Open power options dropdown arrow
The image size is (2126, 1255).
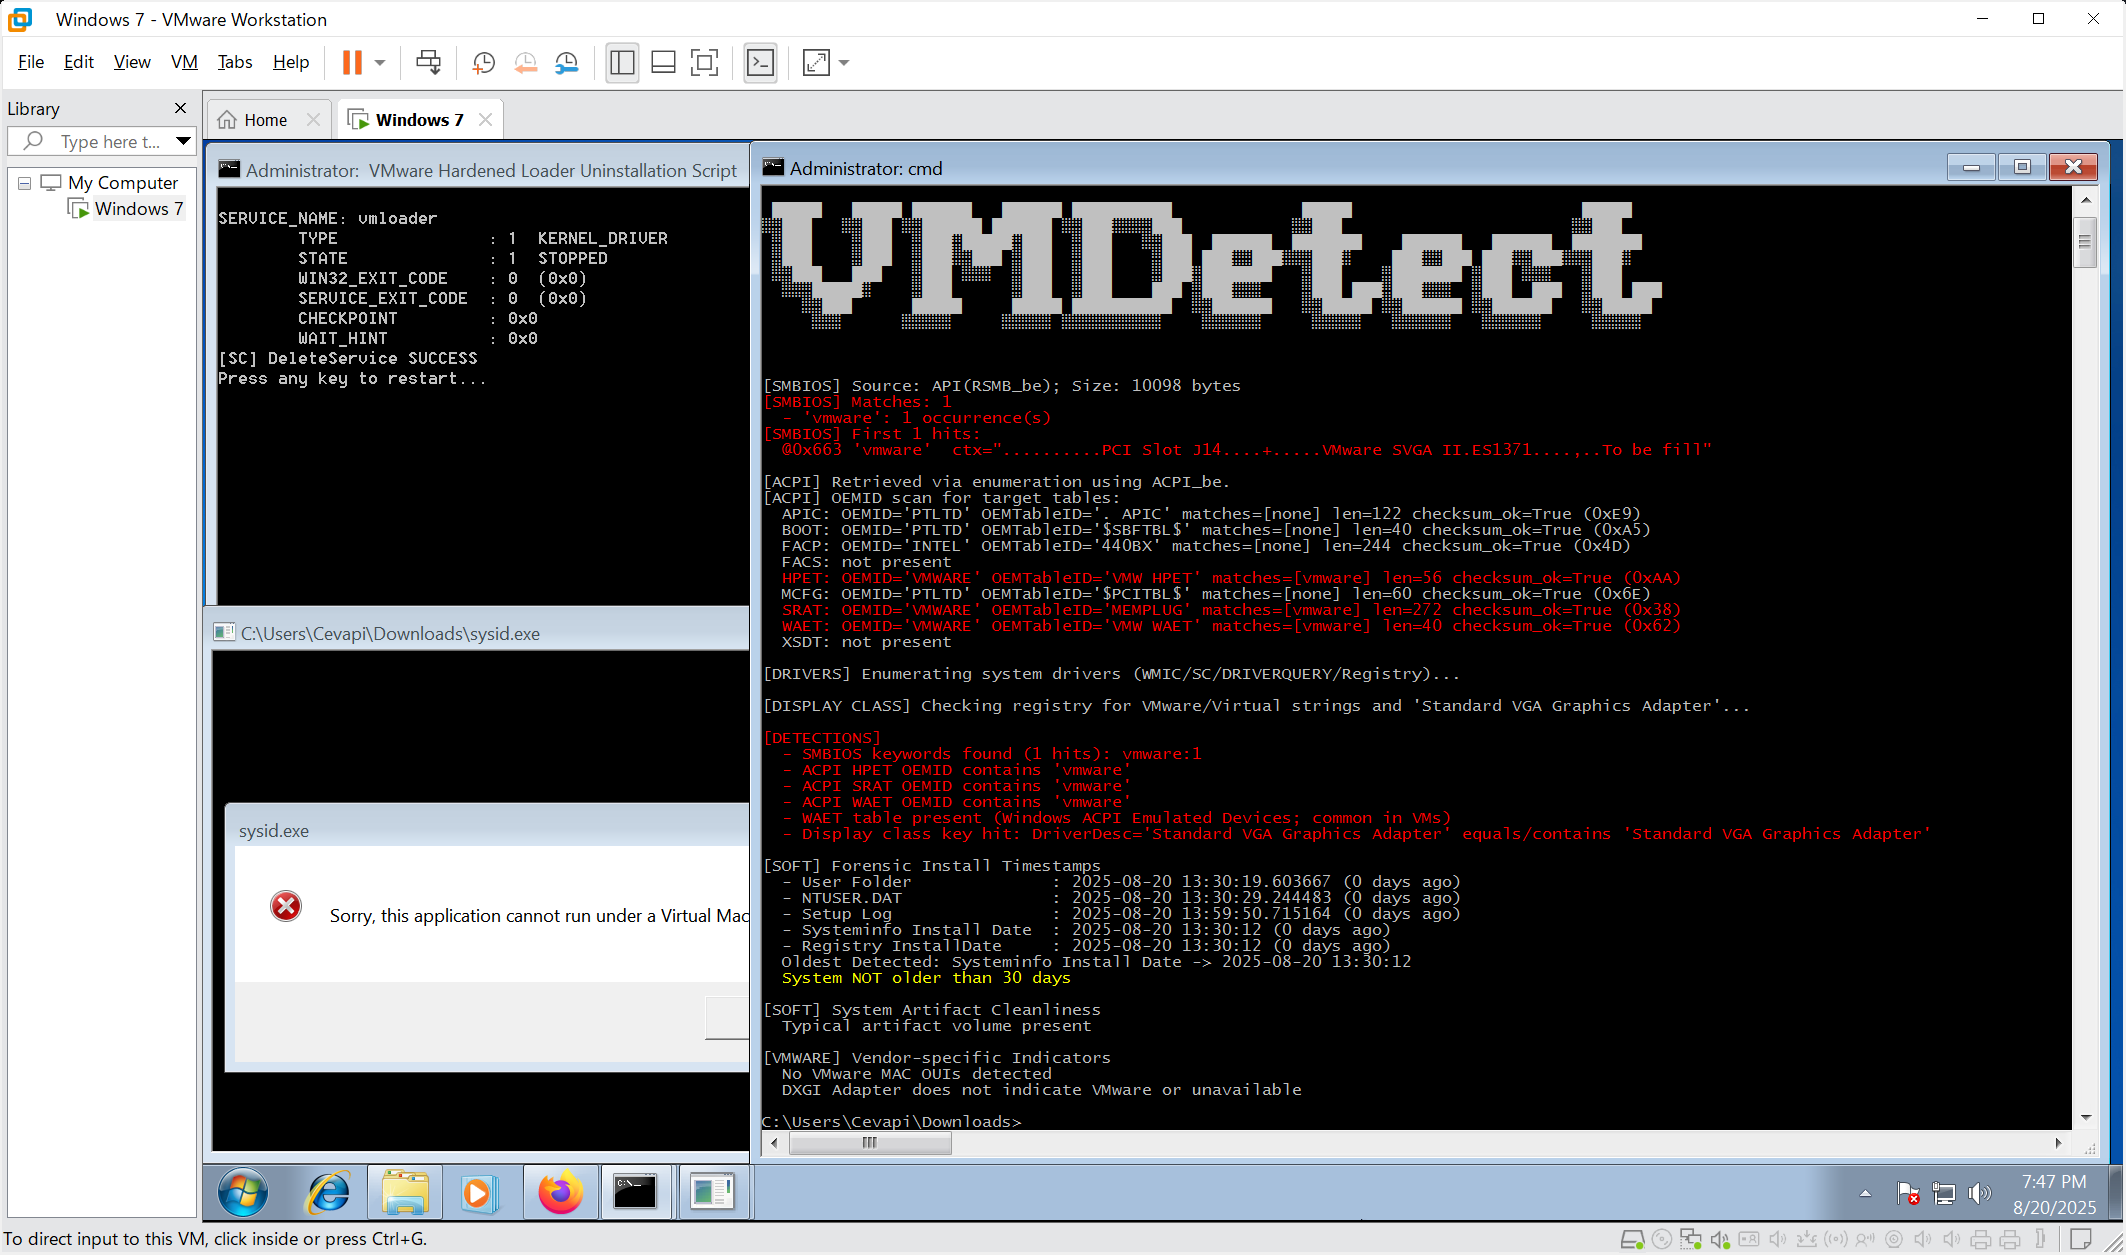[380, 62]
